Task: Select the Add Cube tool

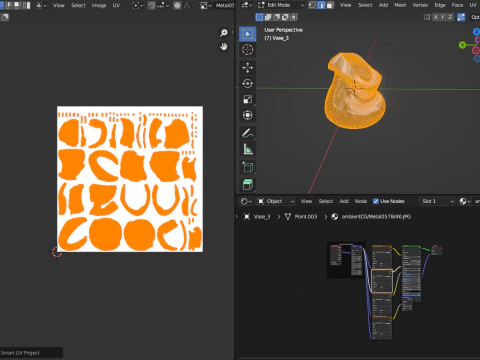Action: pos(247,167)
